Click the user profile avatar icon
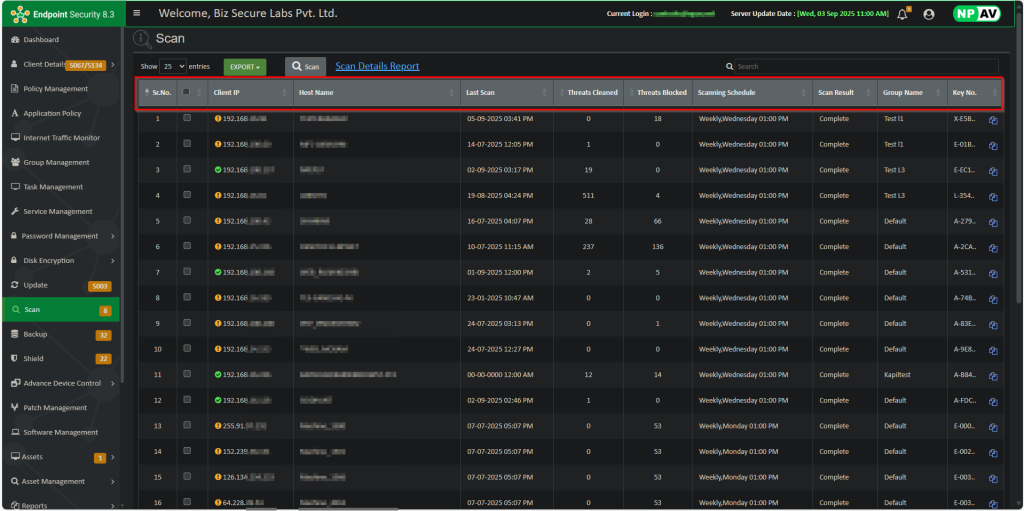 point(929,14)
